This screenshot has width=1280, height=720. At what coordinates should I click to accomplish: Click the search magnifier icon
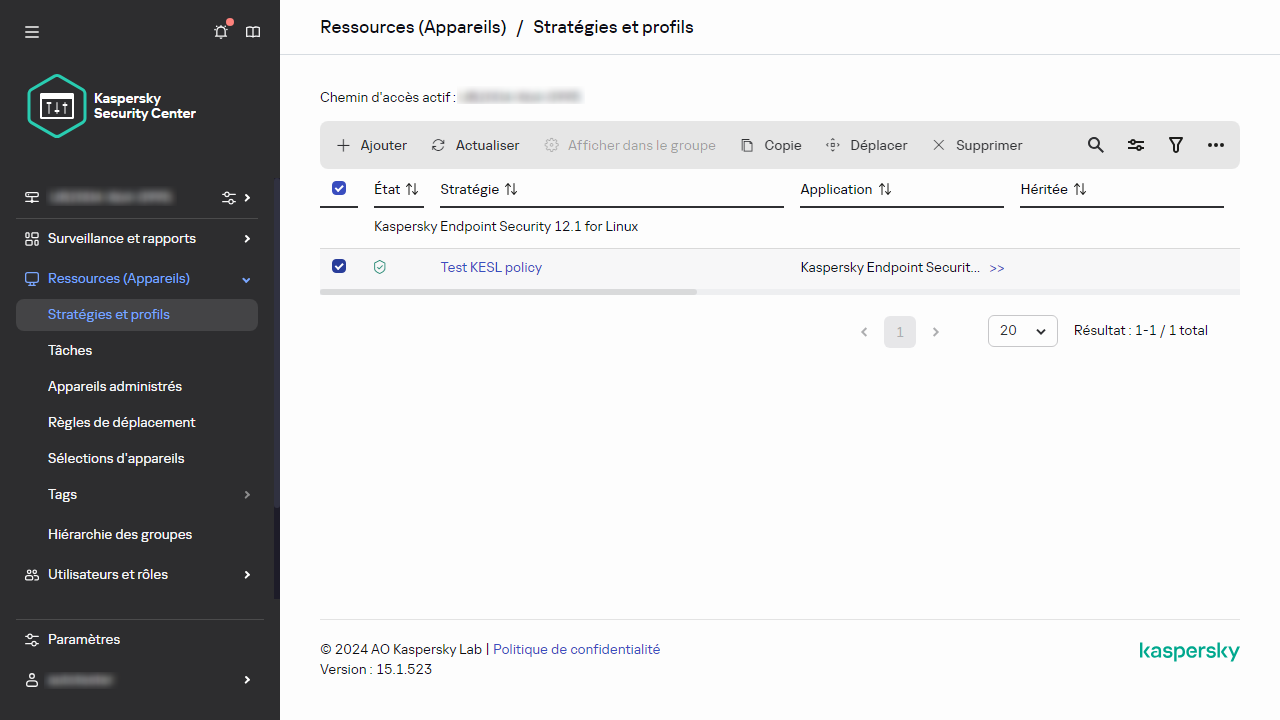[x=1096, y=145]
